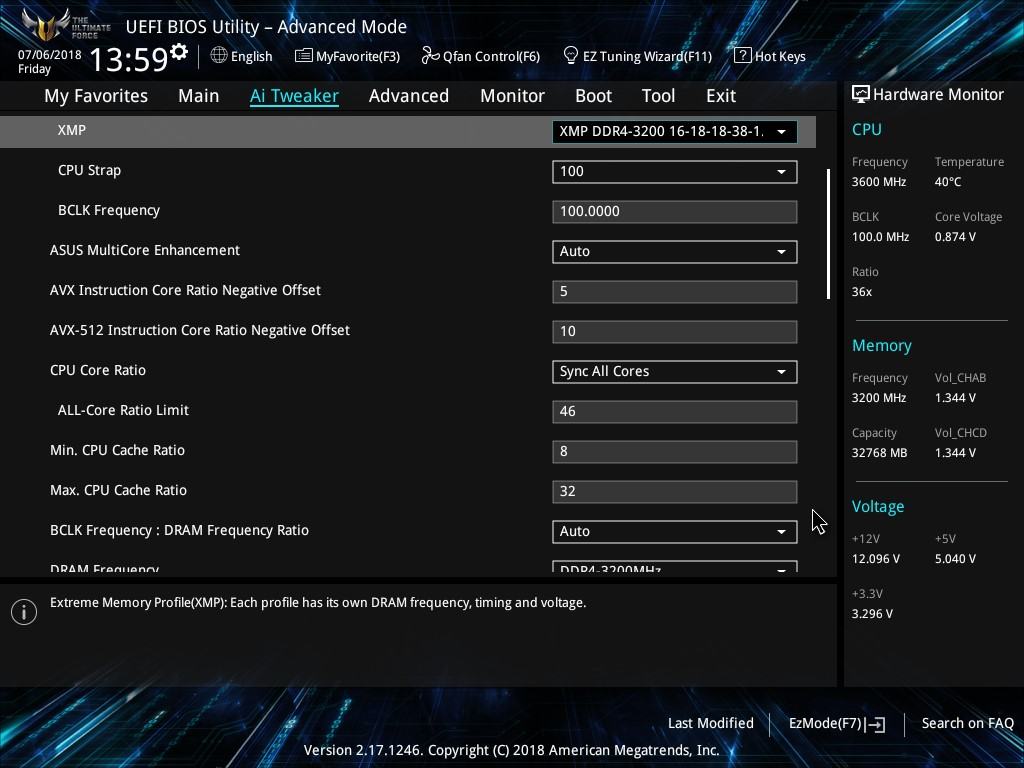Screen dimensions: 1024x768
Task: Click the AVX Instruction Core Ratio Negative Offset field
Action: 675,291
